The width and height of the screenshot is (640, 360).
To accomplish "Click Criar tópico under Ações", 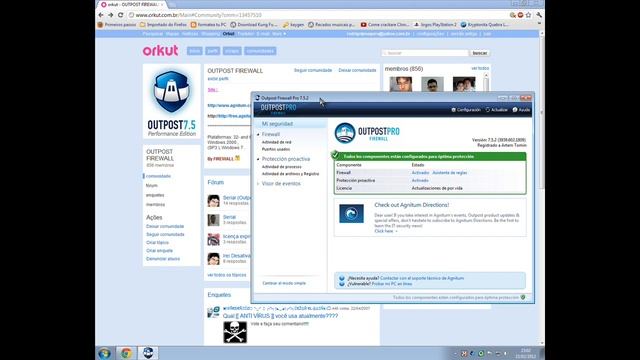I will [157, 242].
